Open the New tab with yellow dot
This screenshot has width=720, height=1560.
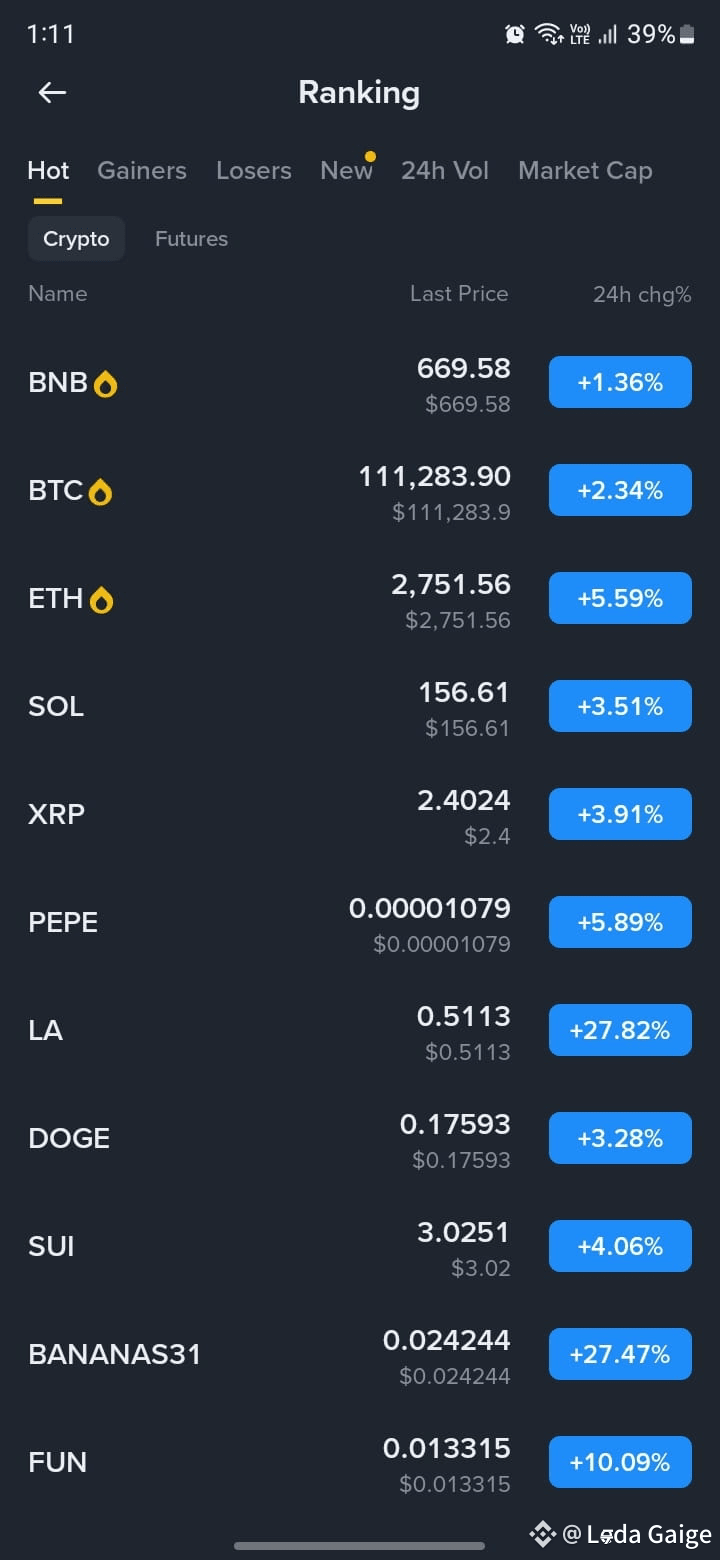347,171
